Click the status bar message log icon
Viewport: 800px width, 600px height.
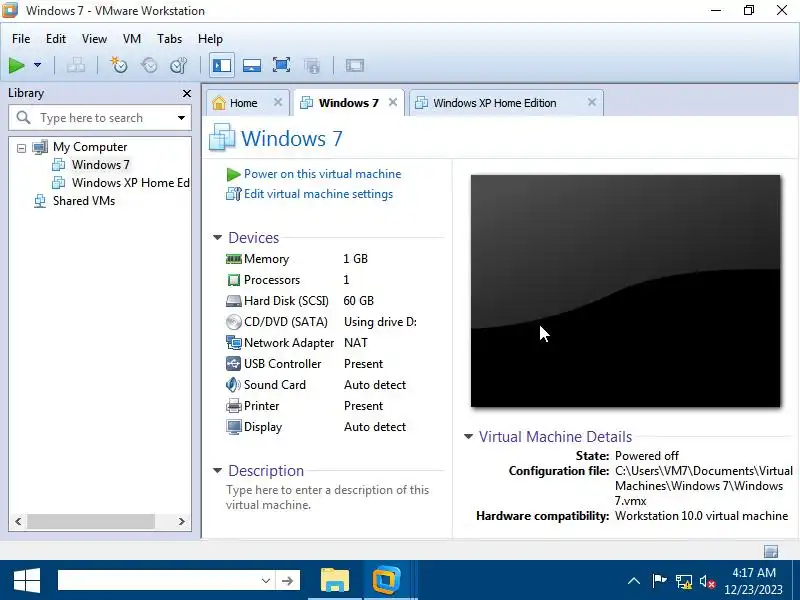click(771, 551)
